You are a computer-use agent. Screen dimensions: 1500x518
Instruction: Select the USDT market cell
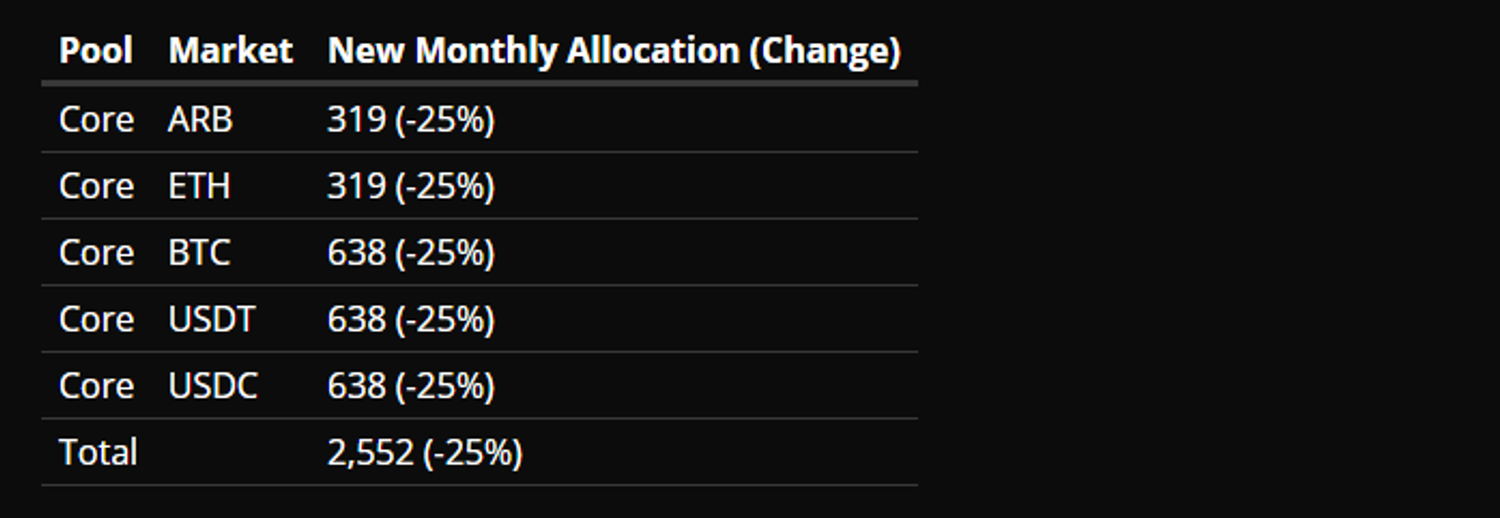point(212,319)
